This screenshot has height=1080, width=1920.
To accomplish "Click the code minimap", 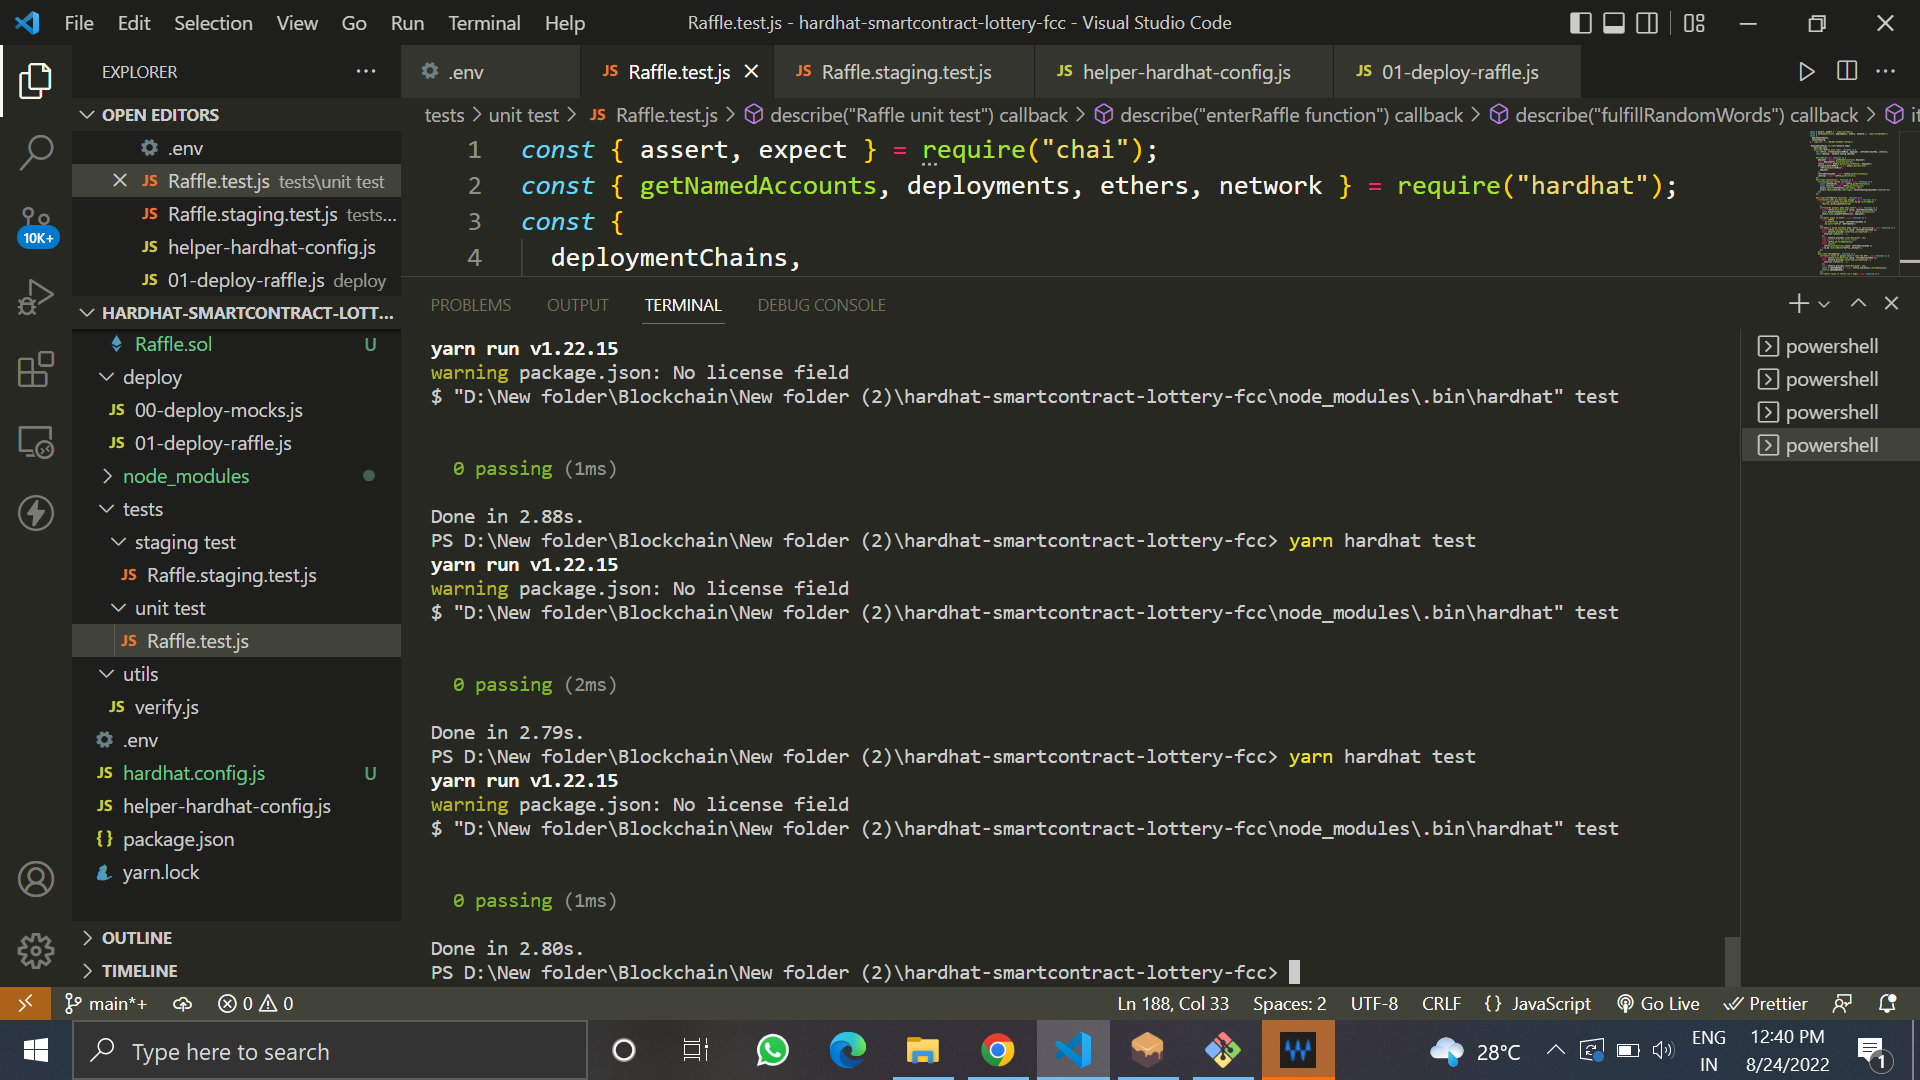I will pyautogui.click(x=1853, y=203).
